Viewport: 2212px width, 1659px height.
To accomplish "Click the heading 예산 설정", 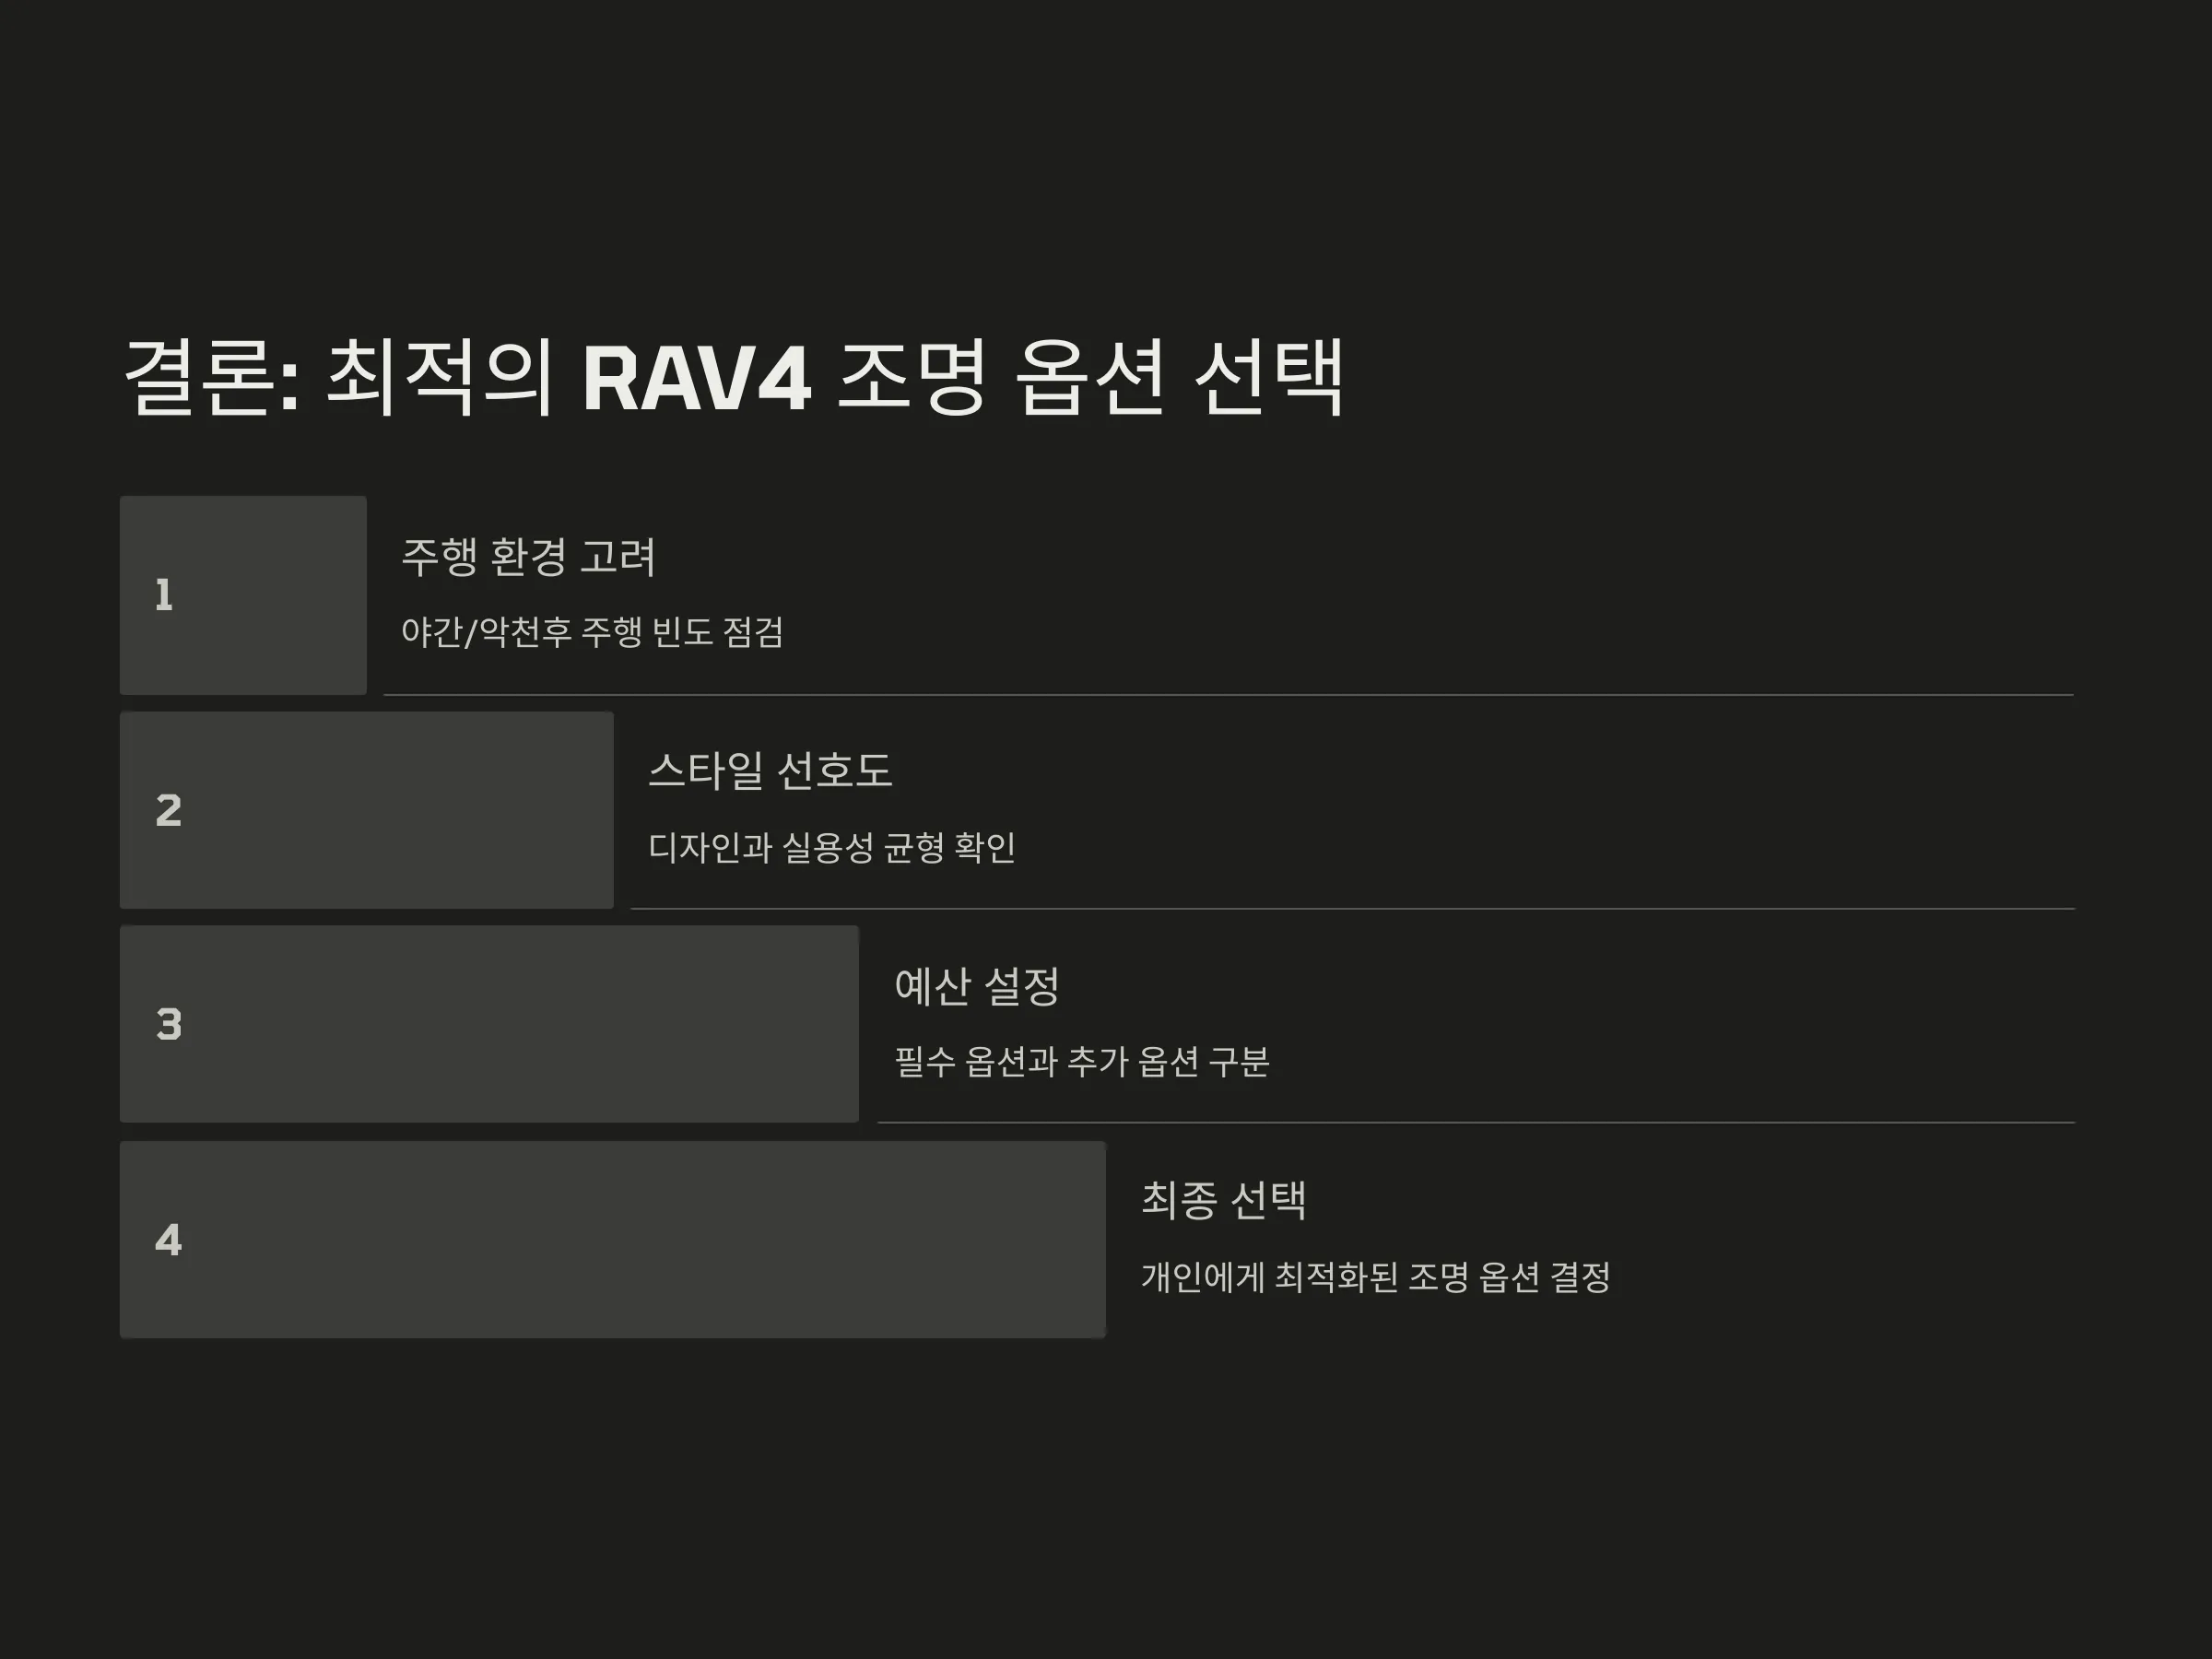I will (977, 986).
